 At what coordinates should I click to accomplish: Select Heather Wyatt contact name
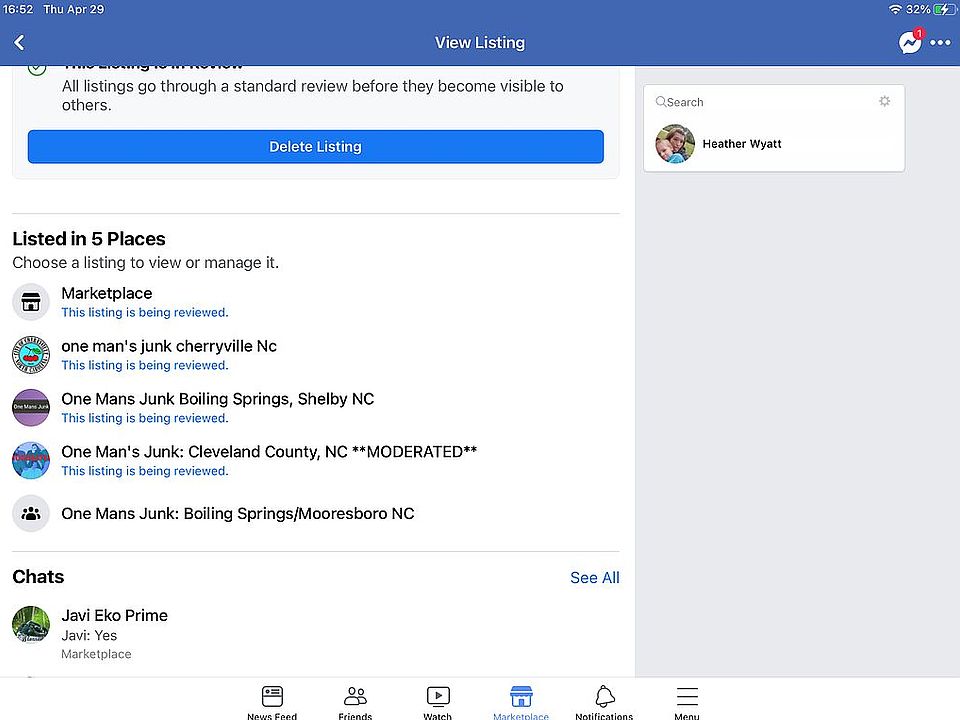pyautogui.click(x=741, y=144)
